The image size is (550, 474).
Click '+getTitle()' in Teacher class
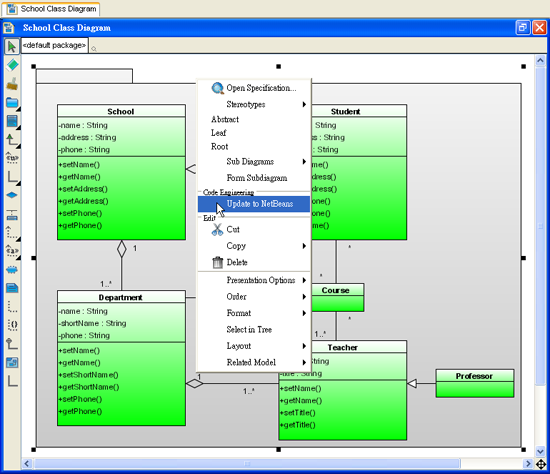tap(297, 425)
